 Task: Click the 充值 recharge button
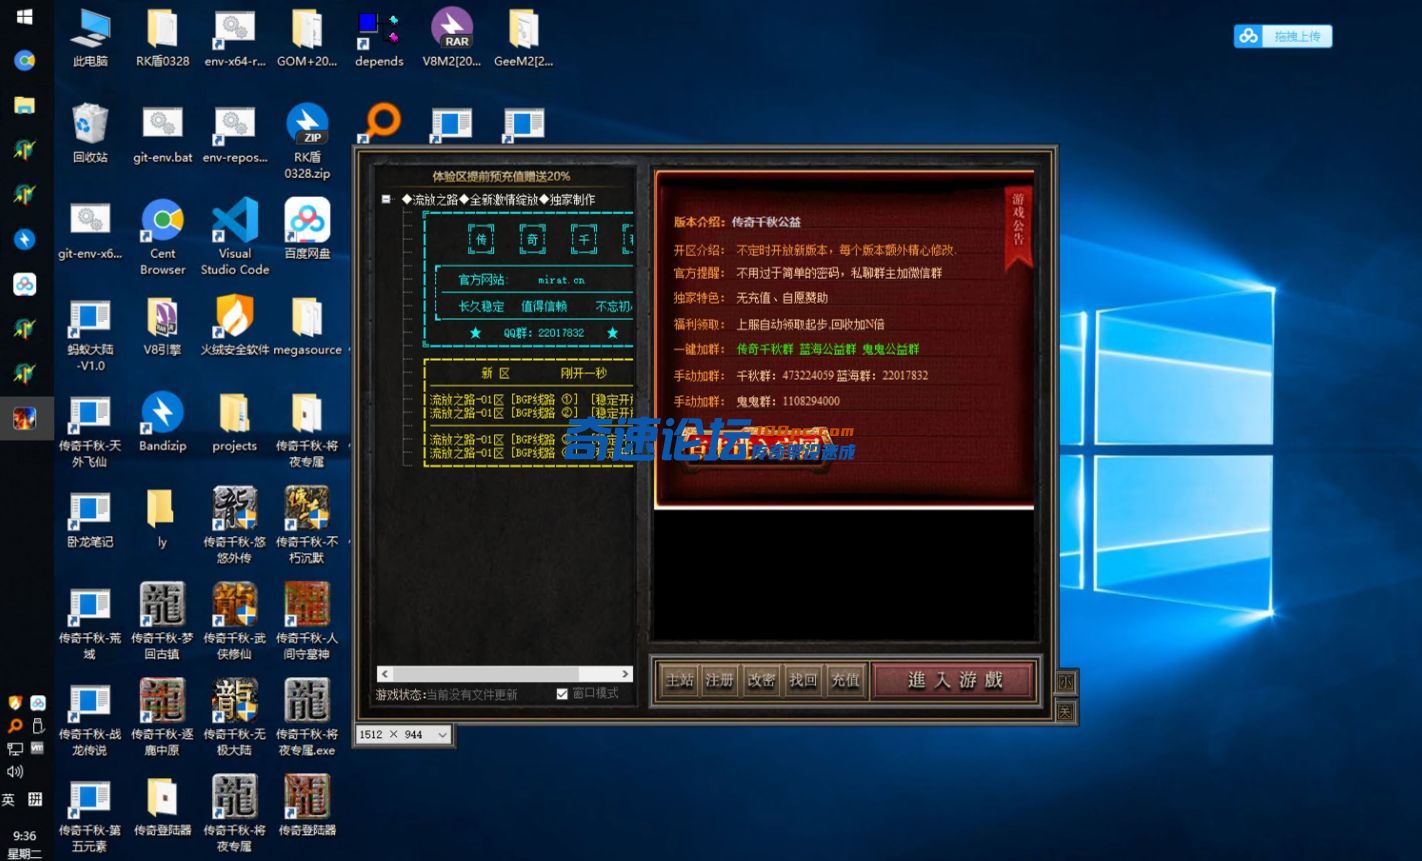coord(845,680)
